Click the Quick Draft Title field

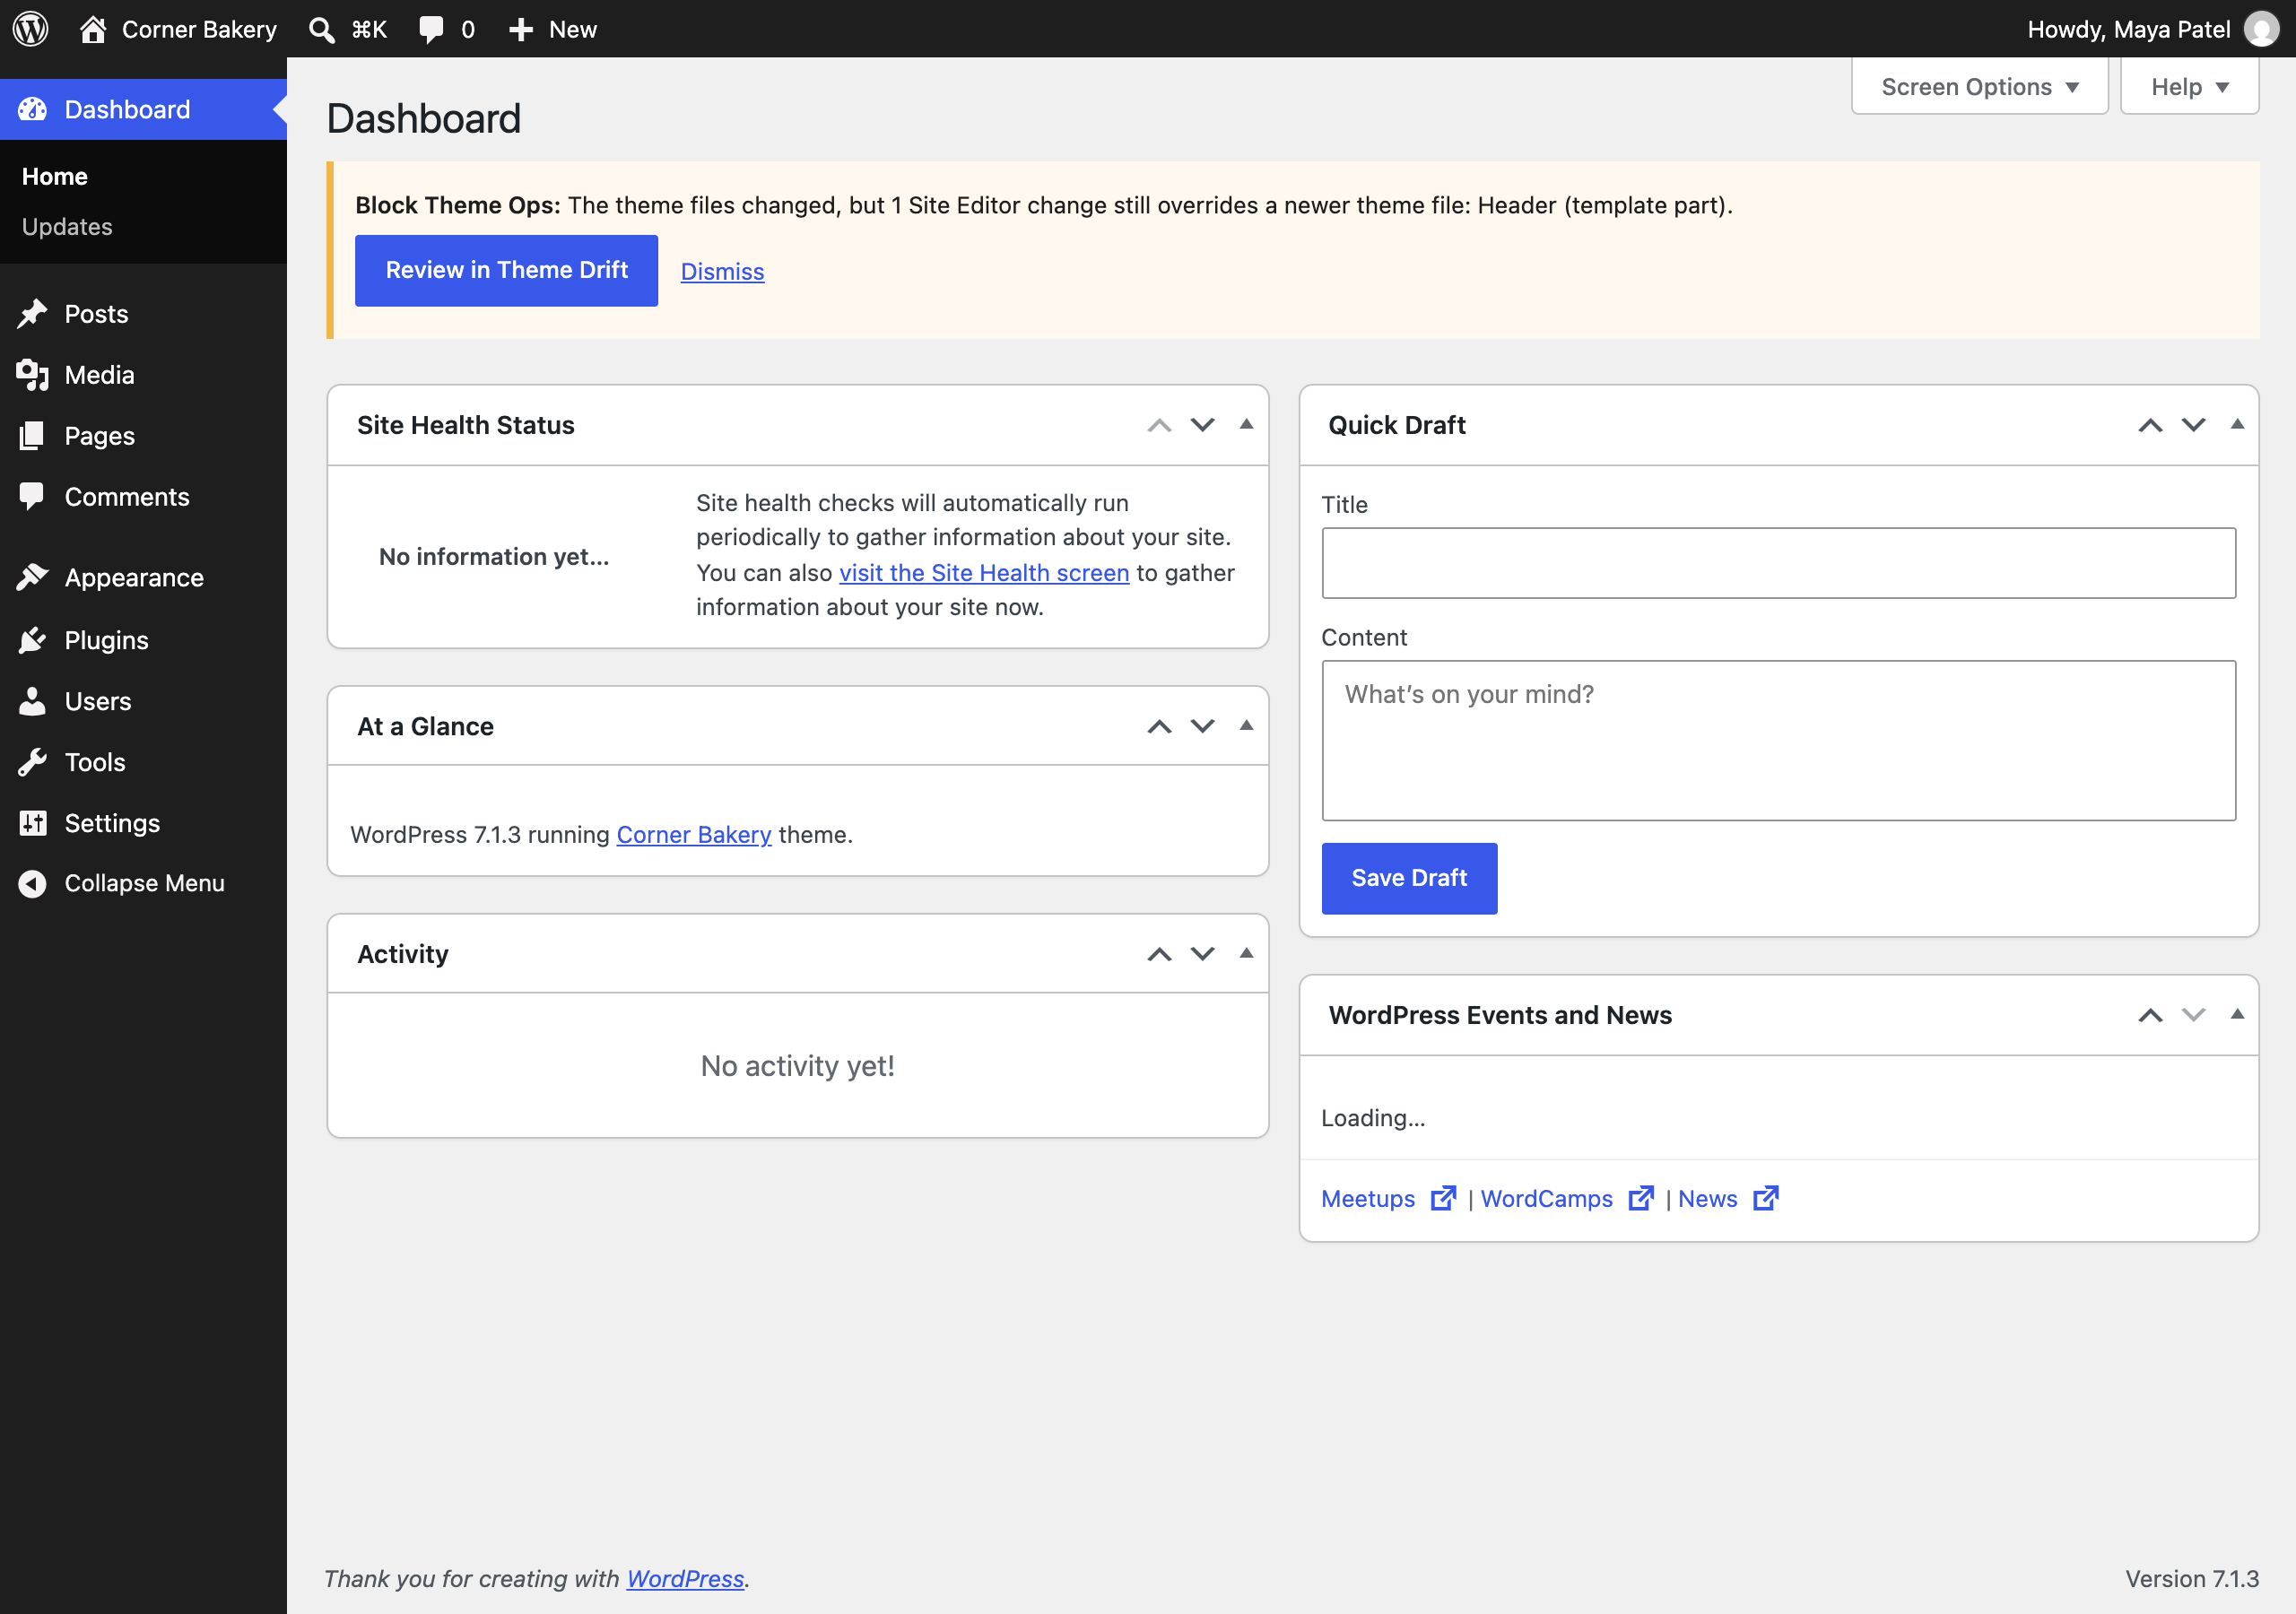[1778, 563]
